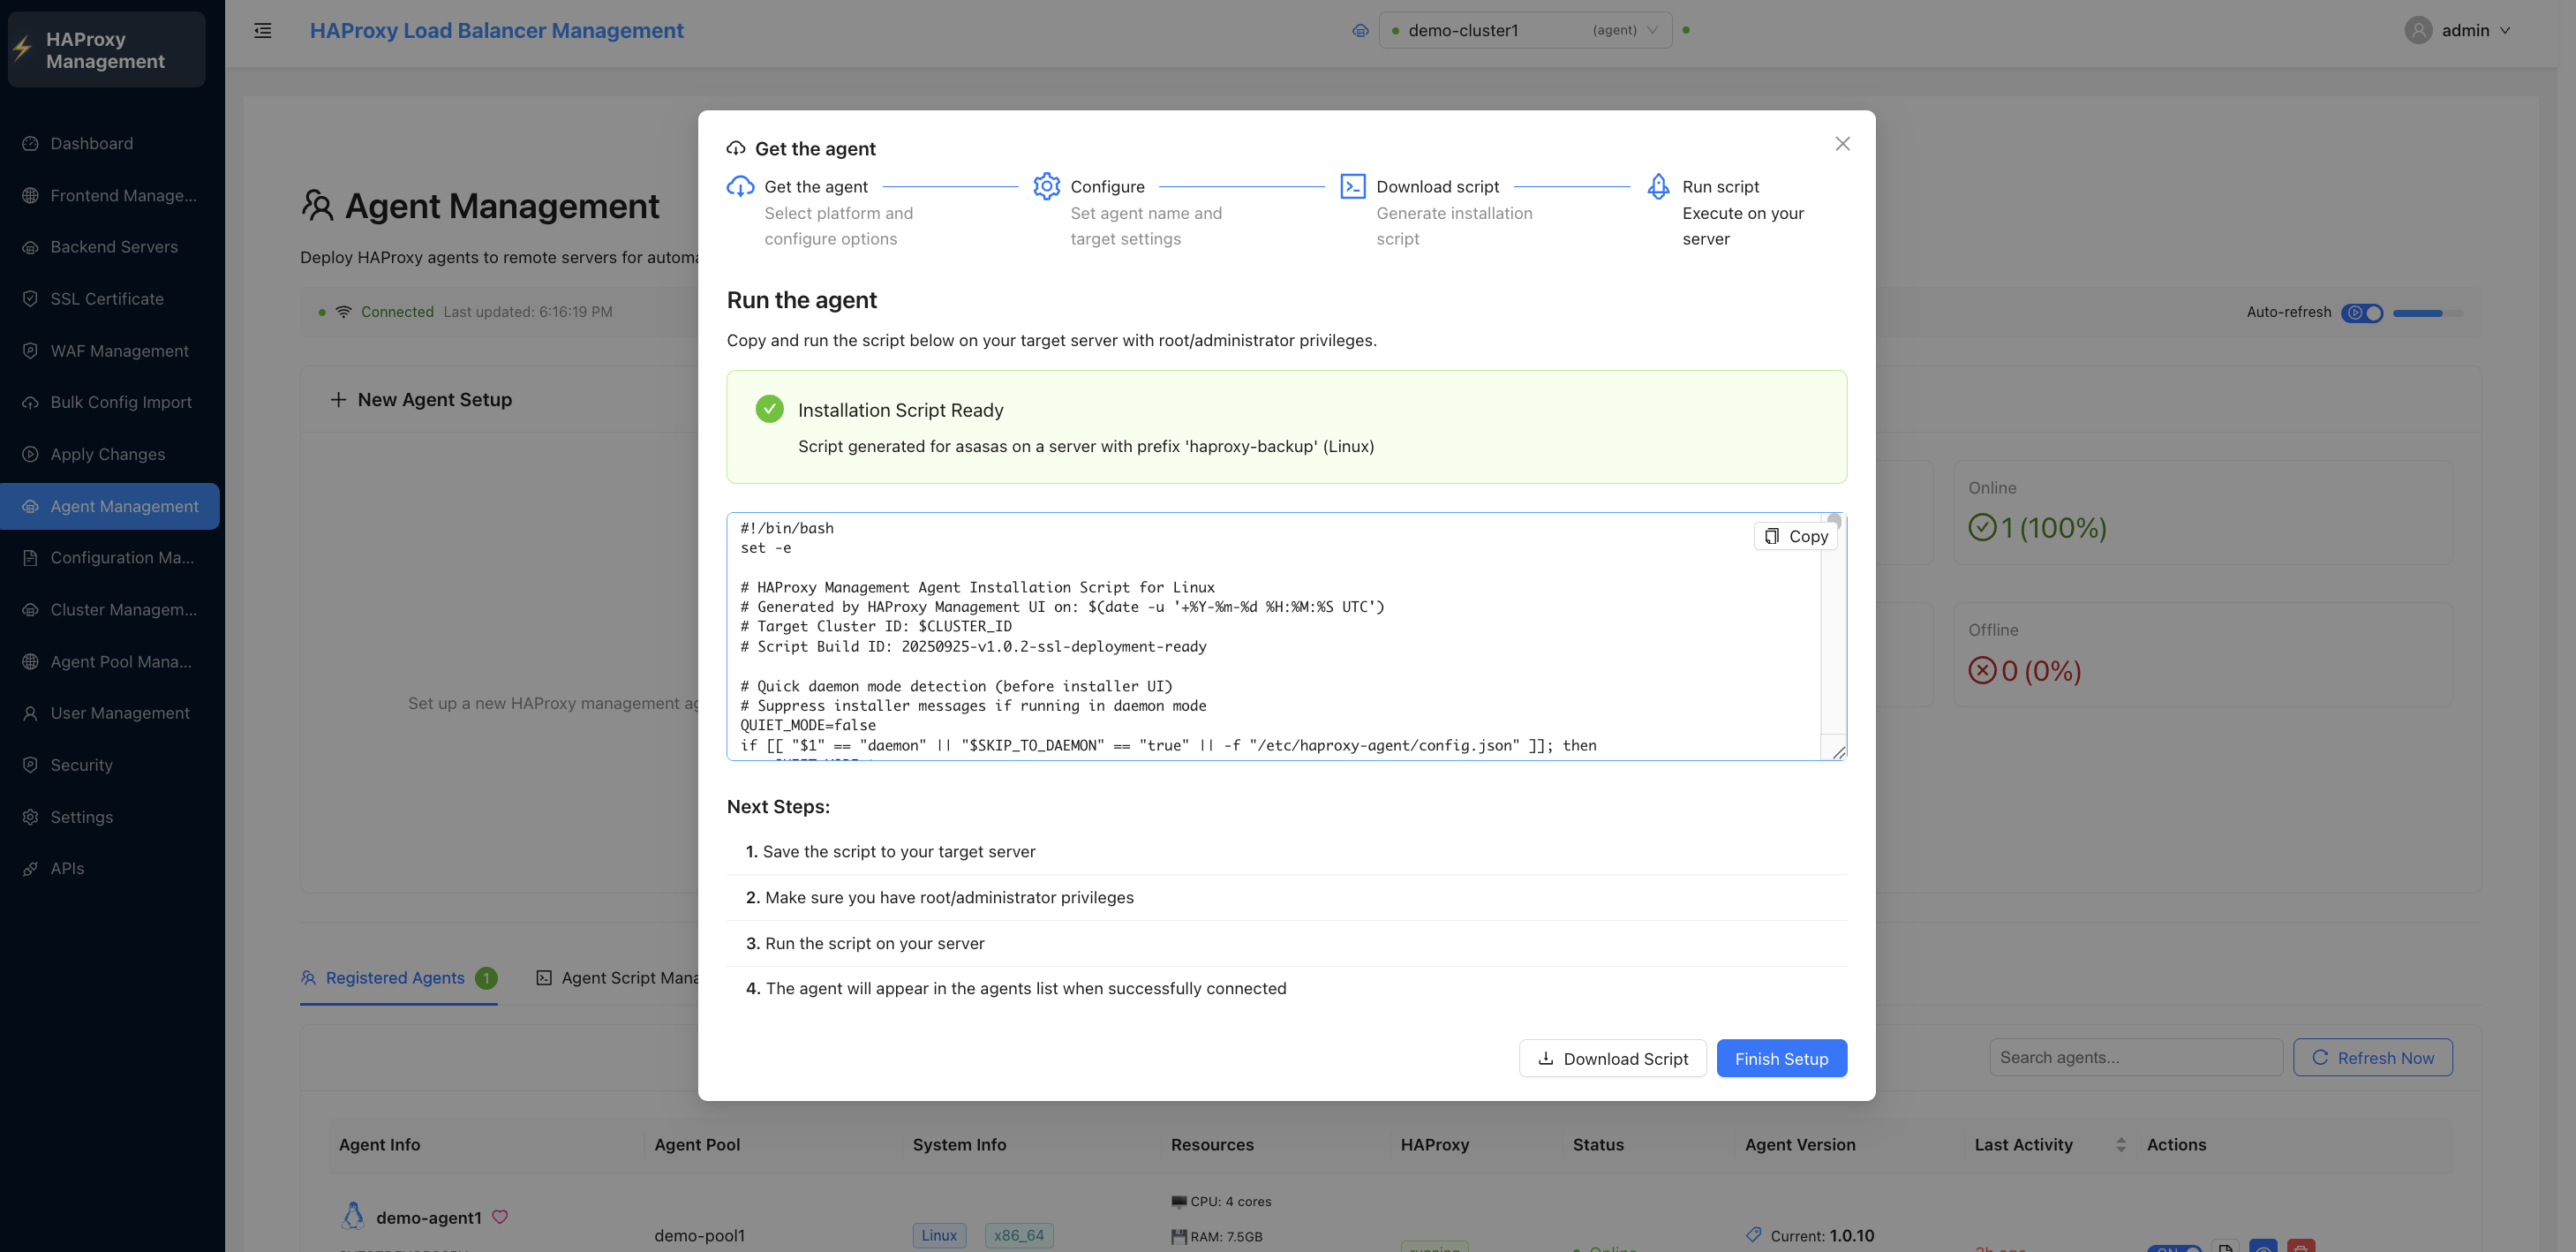Viewport: 2576px width, 1252px height.
Task: Click the cluster icon beside the cluster selector
Action: (x=1360, y=30)
